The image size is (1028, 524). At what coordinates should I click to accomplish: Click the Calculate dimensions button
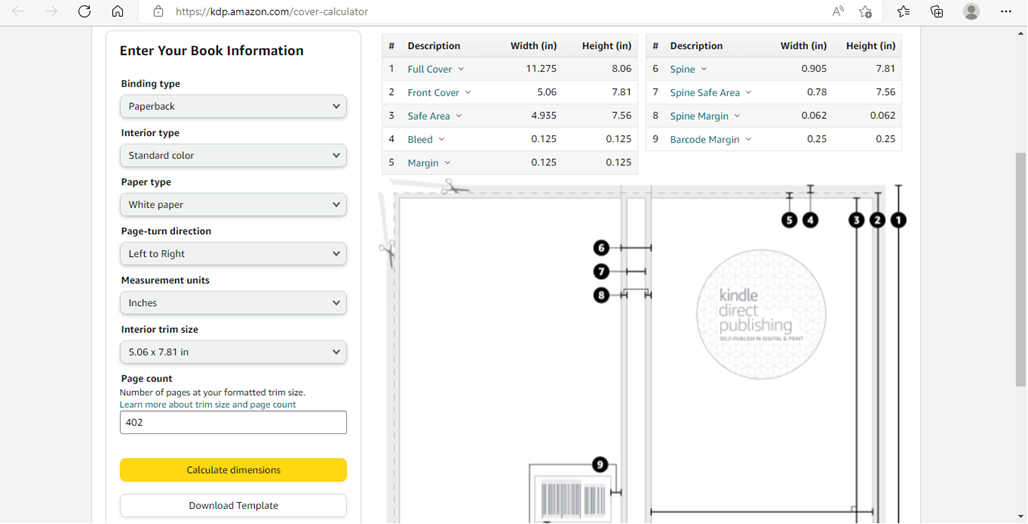click(x=233, y=470)
